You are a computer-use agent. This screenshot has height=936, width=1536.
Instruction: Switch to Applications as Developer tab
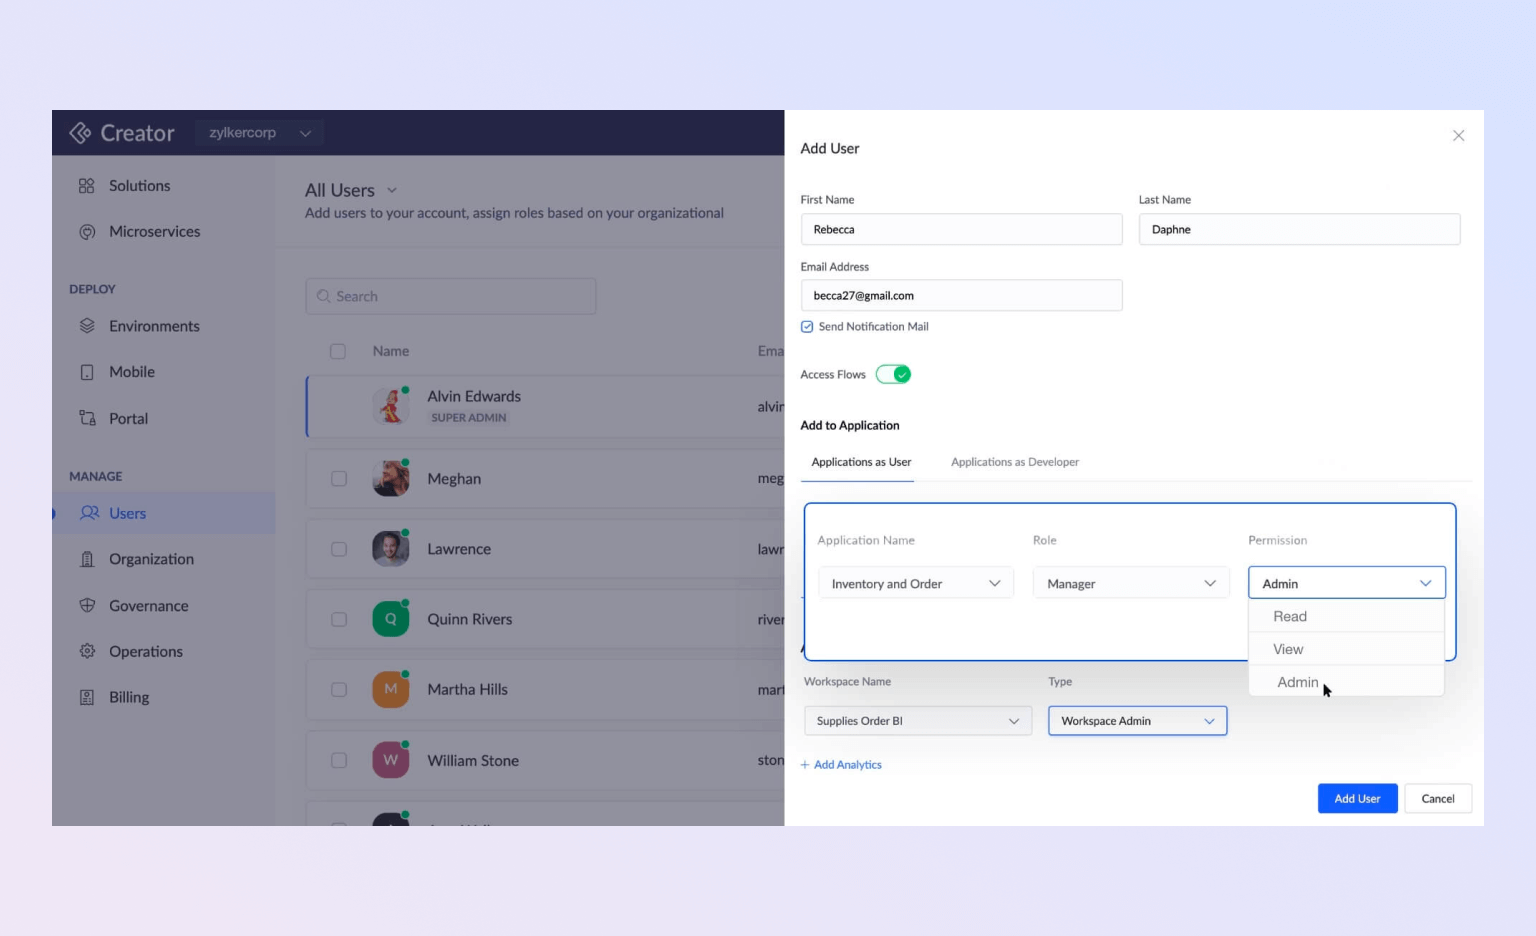[1014, 462]
